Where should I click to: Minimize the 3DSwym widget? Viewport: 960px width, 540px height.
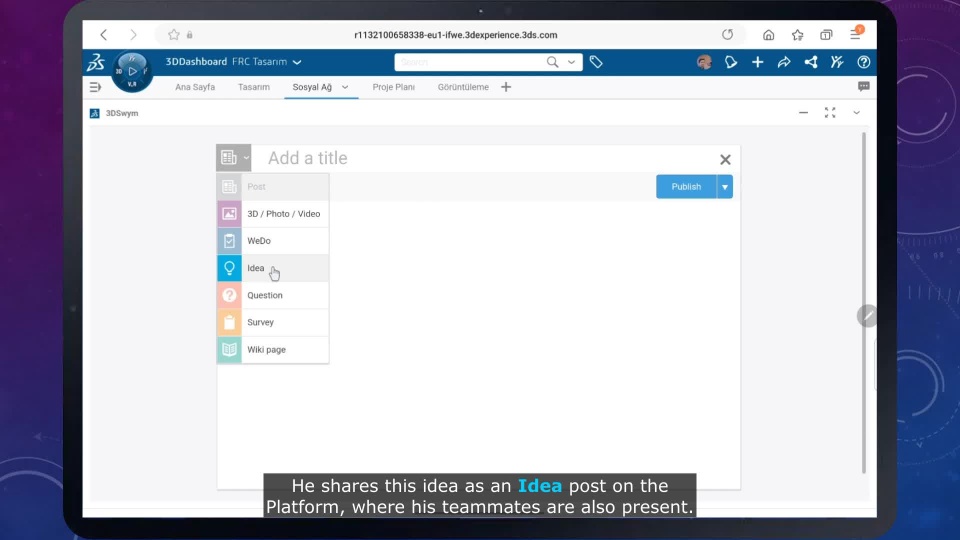[803, 113]
